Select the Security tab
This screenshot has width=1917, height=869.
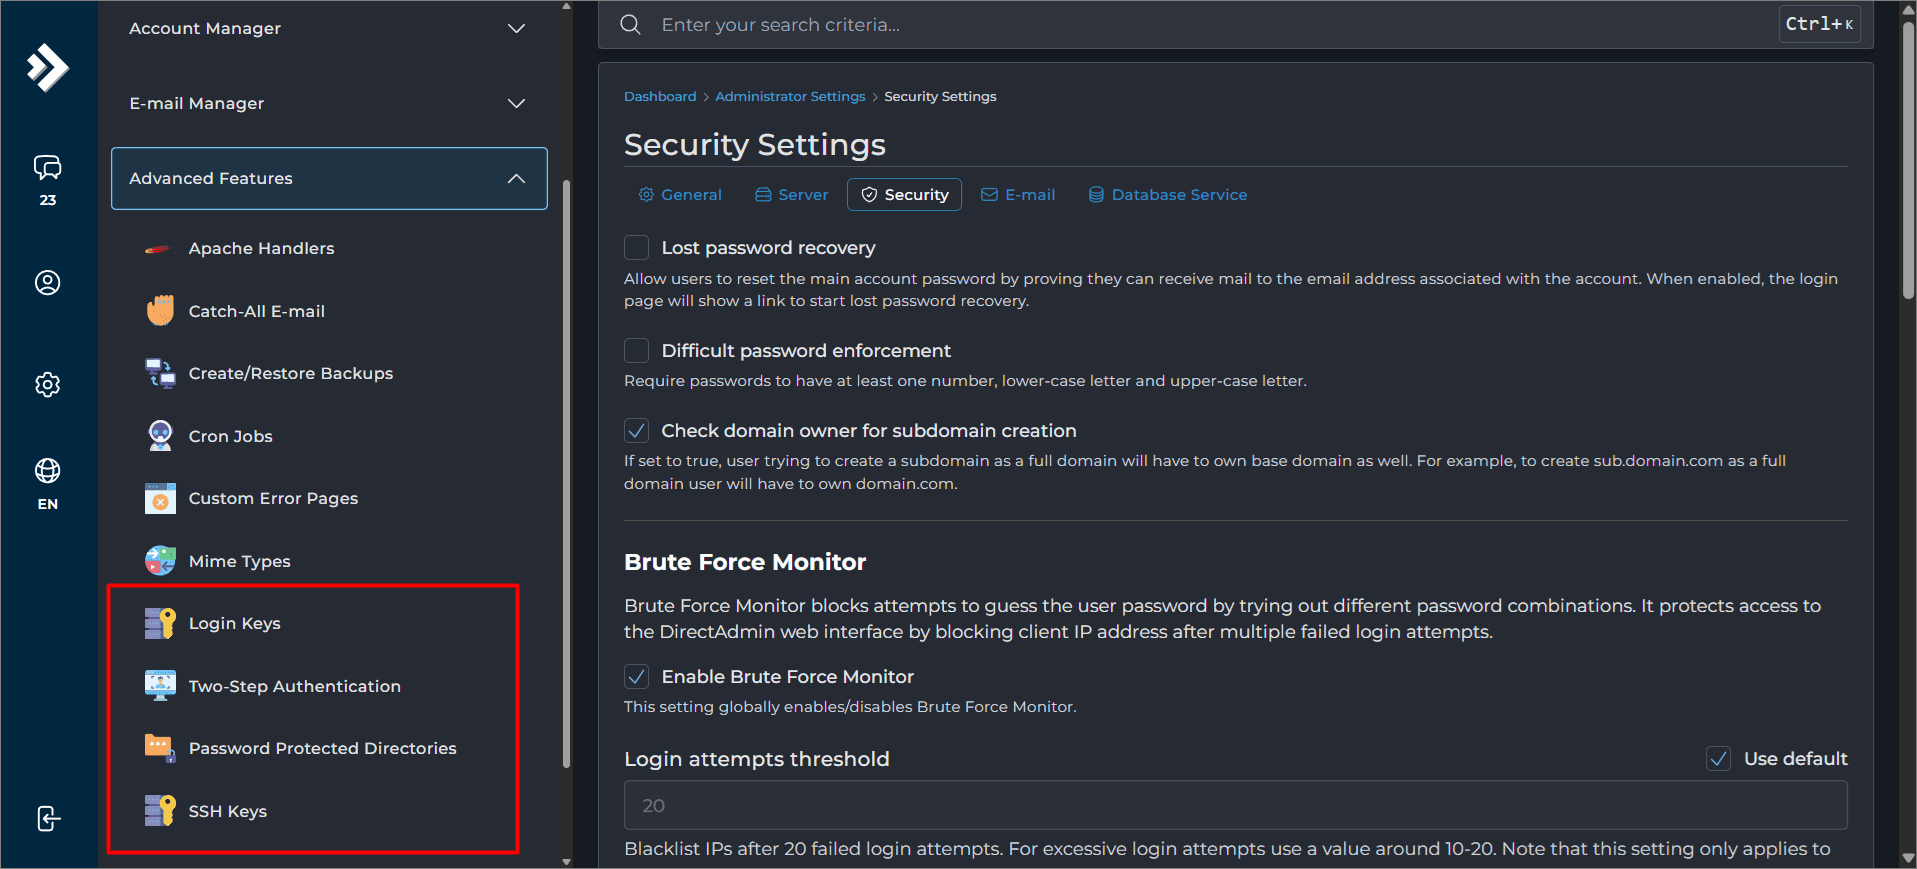tap(904, 194)
